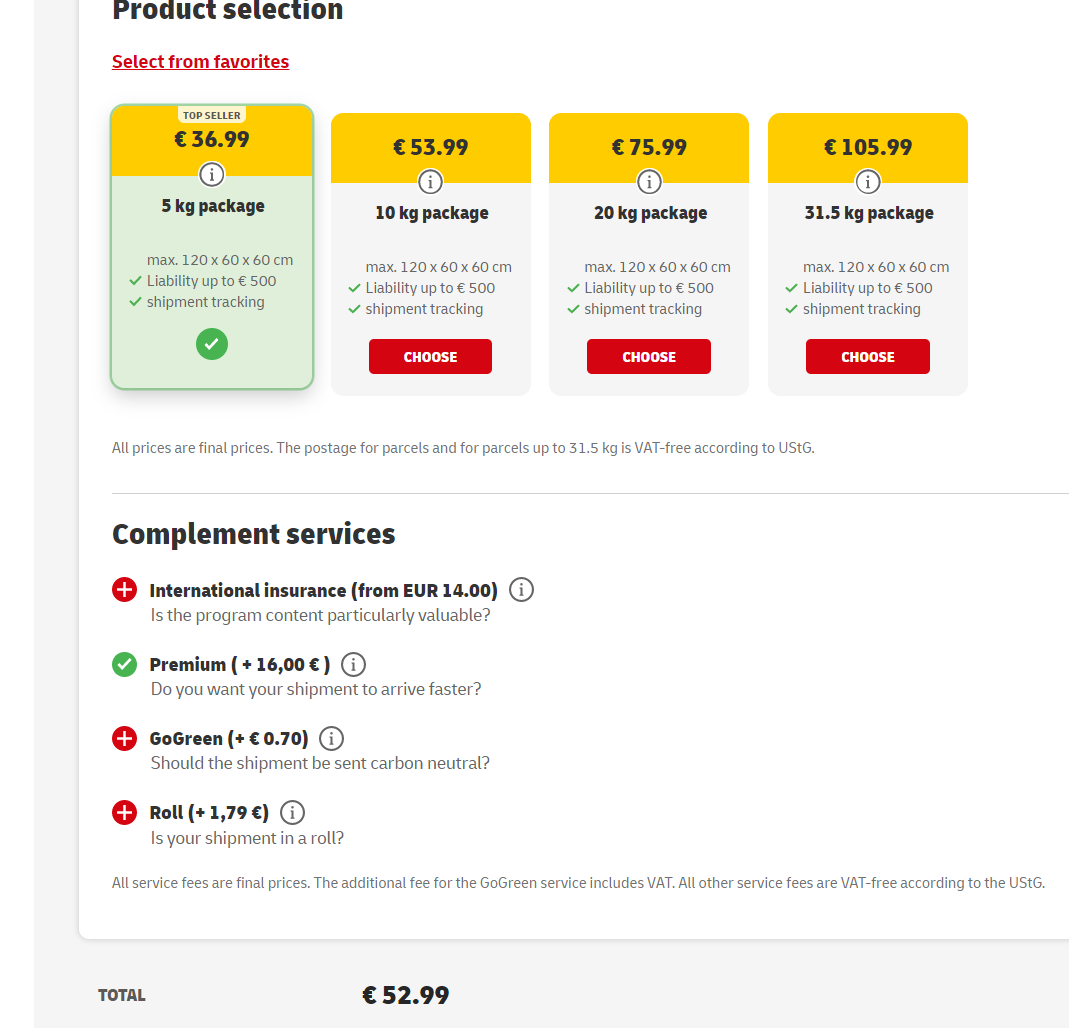Open info icon on 31.5 kg package
The width and height of the screenshot is (1069, 1028).
click(868, 182)
